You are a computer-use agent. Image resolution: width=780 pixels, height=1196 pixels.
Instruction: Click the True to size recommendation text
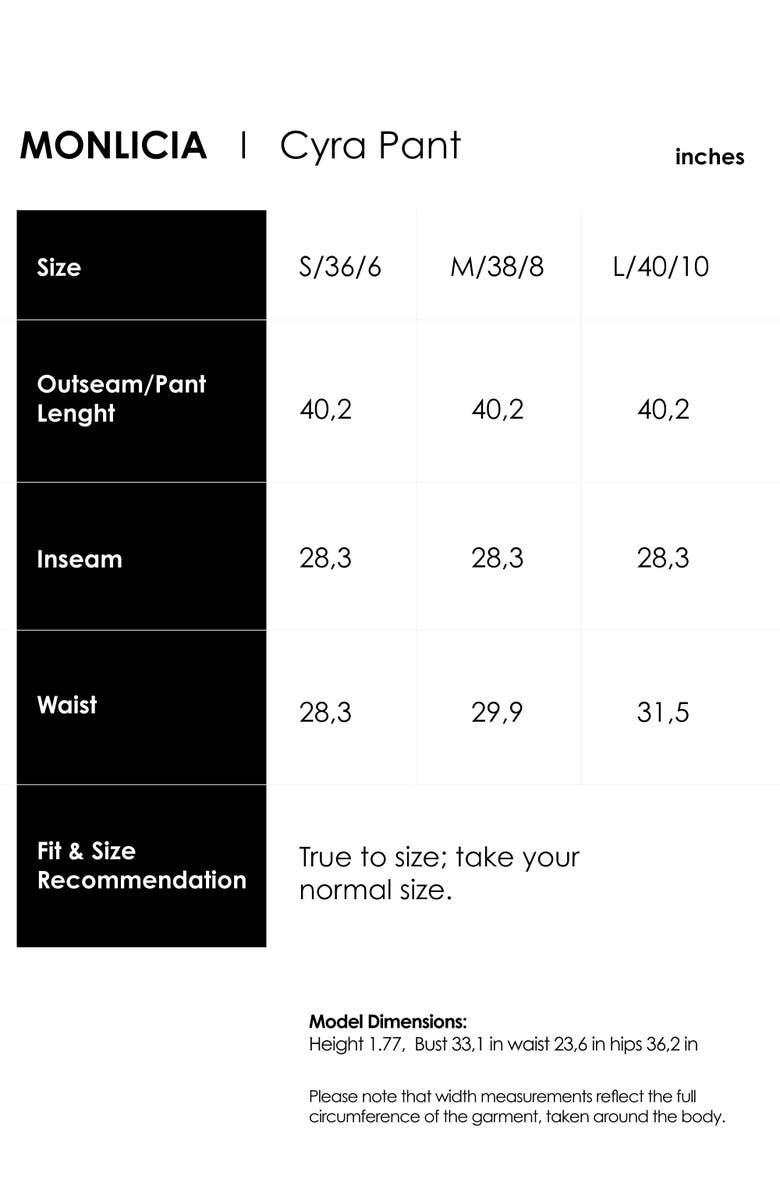pos(439,873)
